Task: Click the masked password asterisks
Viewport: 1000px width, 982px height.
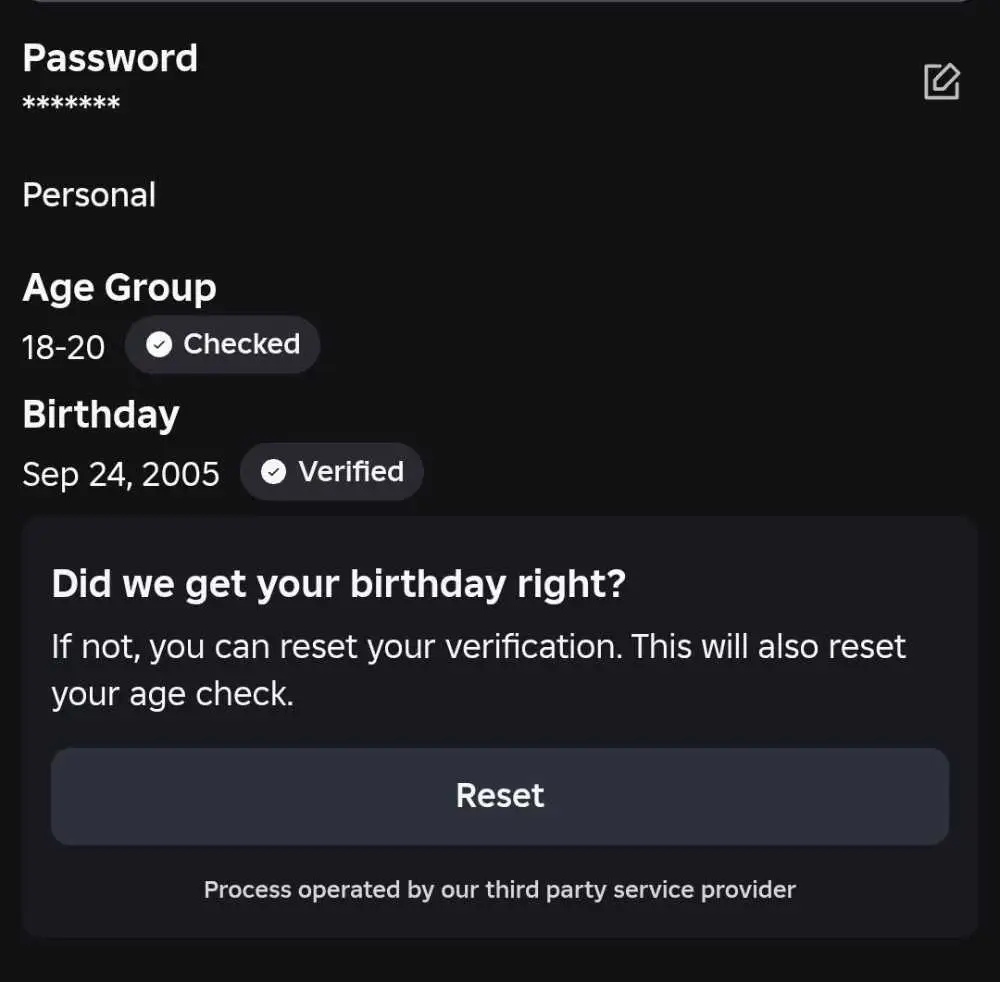Action: click(x=71, y=103)
